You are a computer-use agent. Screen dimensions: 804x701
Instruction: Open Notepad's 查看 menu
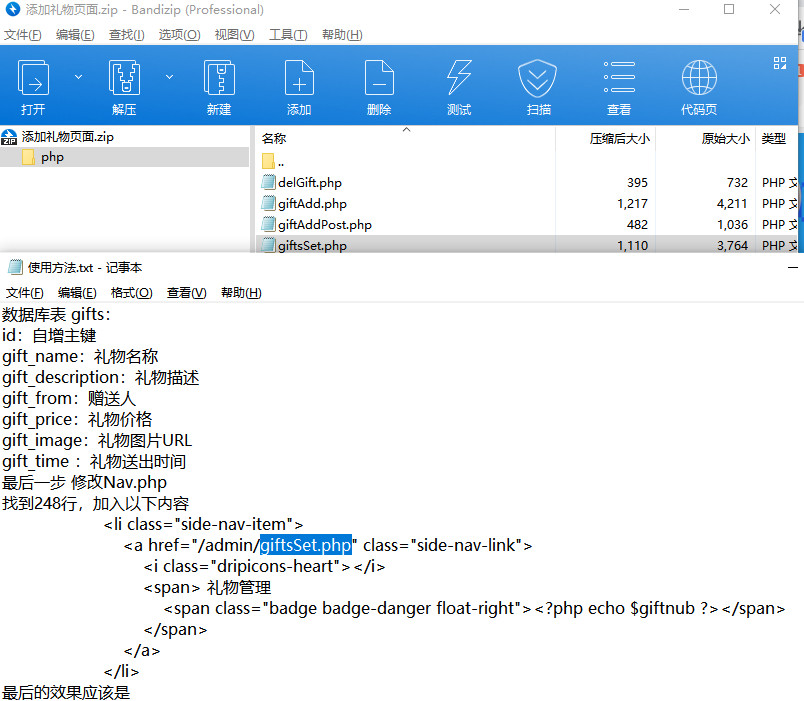coord(186,292)
